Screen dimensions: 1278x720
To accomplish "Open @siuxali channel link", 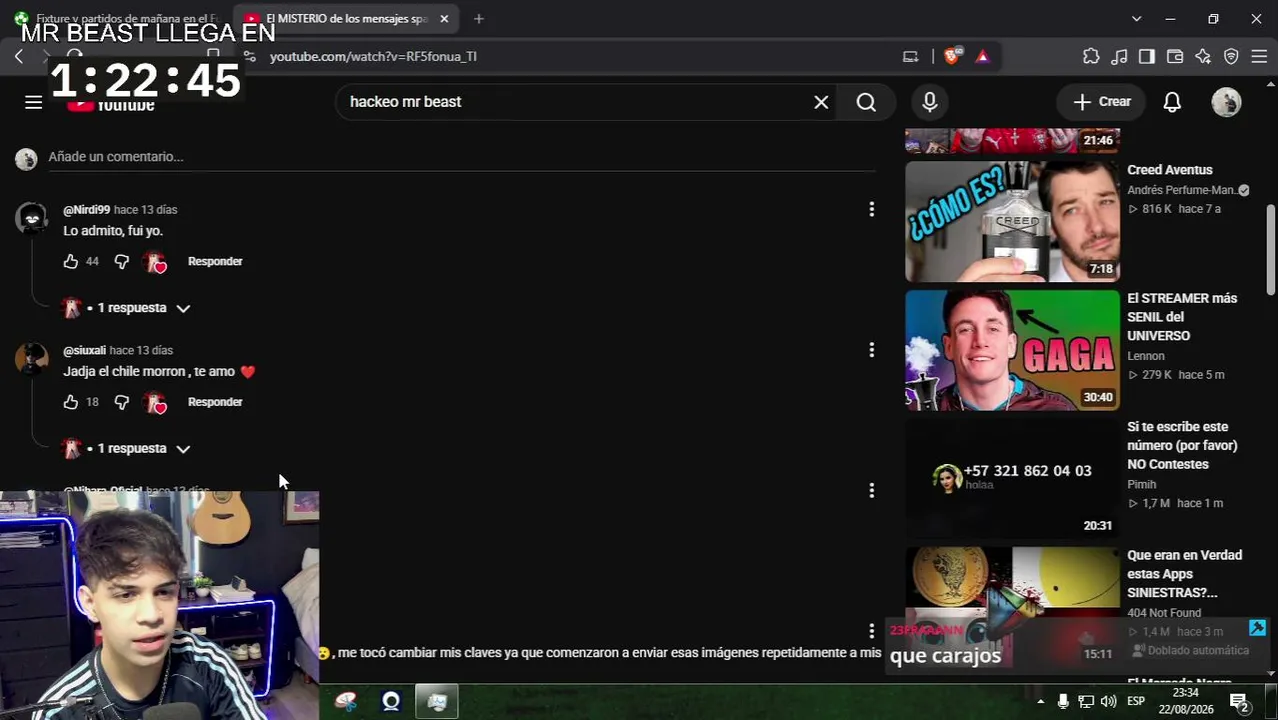I will [x=84, y=351].
